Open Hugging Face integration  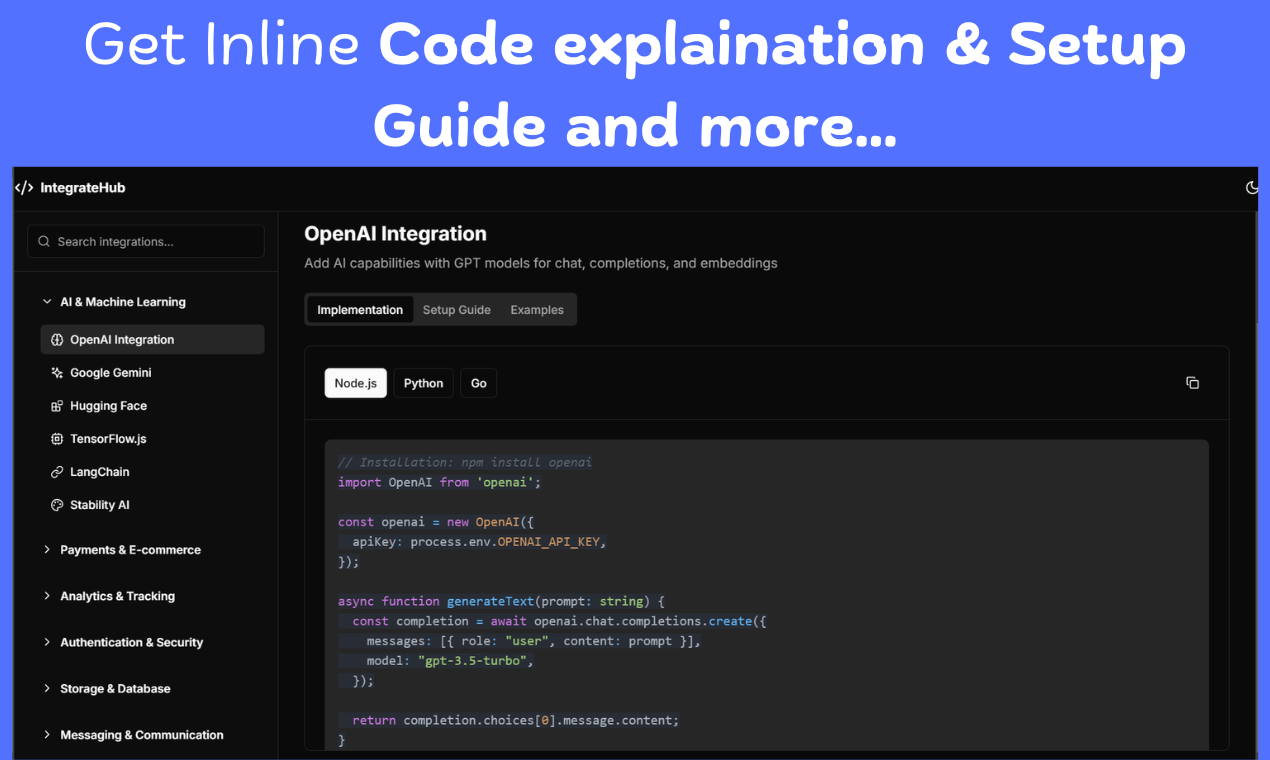tap(153, 406)
